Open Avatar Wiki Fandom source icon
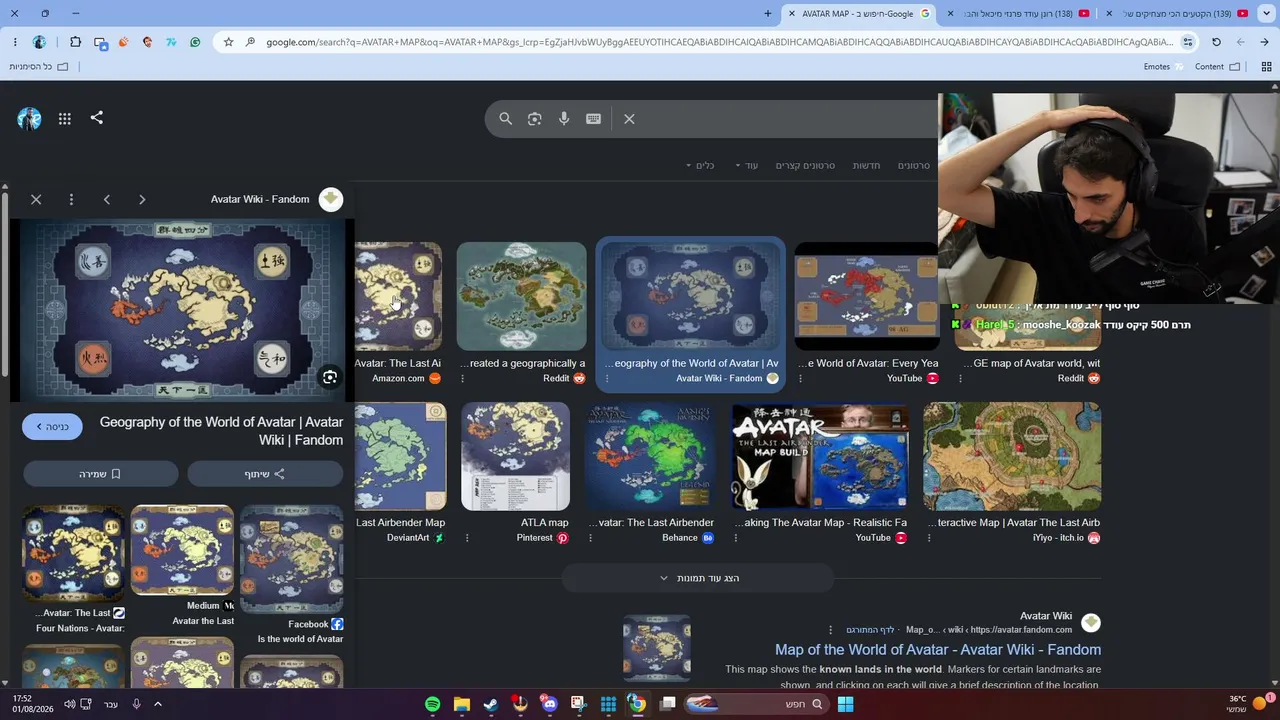Image resolution: width=1280 pixels, height=720 pixels. pyautogui.click(x=331, y=199)
